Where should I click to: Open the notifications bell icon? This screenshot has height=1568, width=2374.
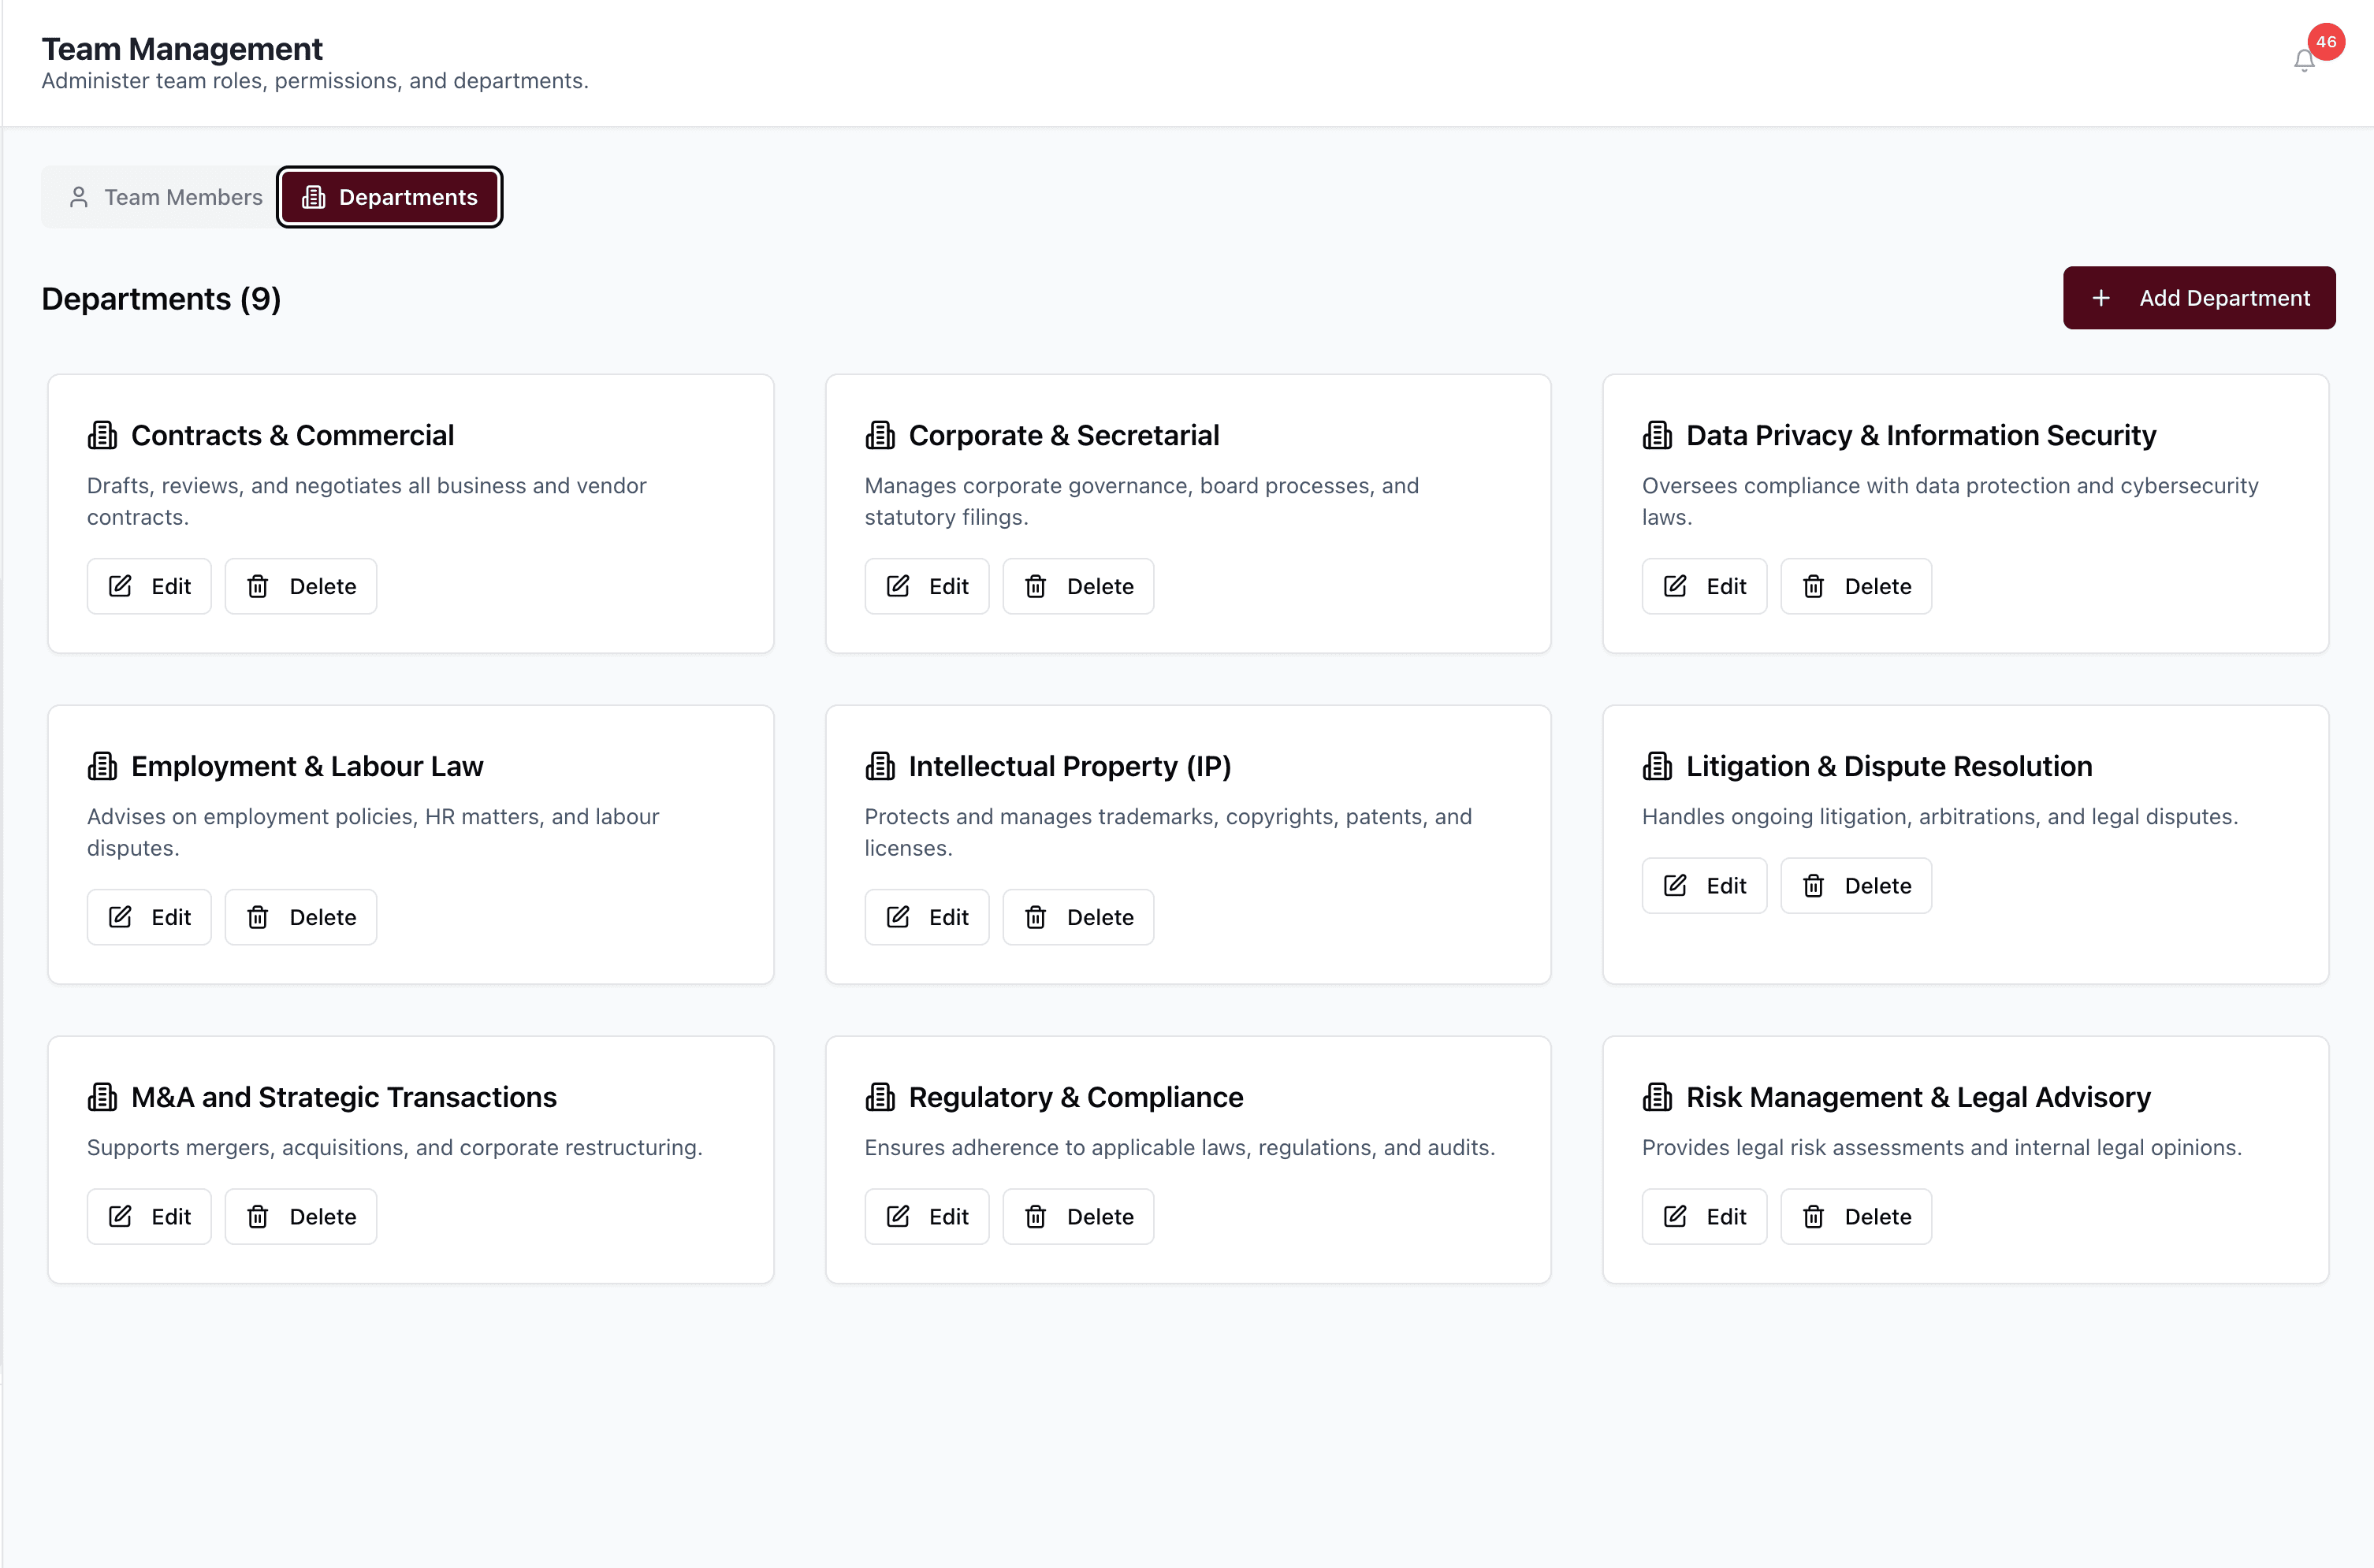coord(2303,61)
